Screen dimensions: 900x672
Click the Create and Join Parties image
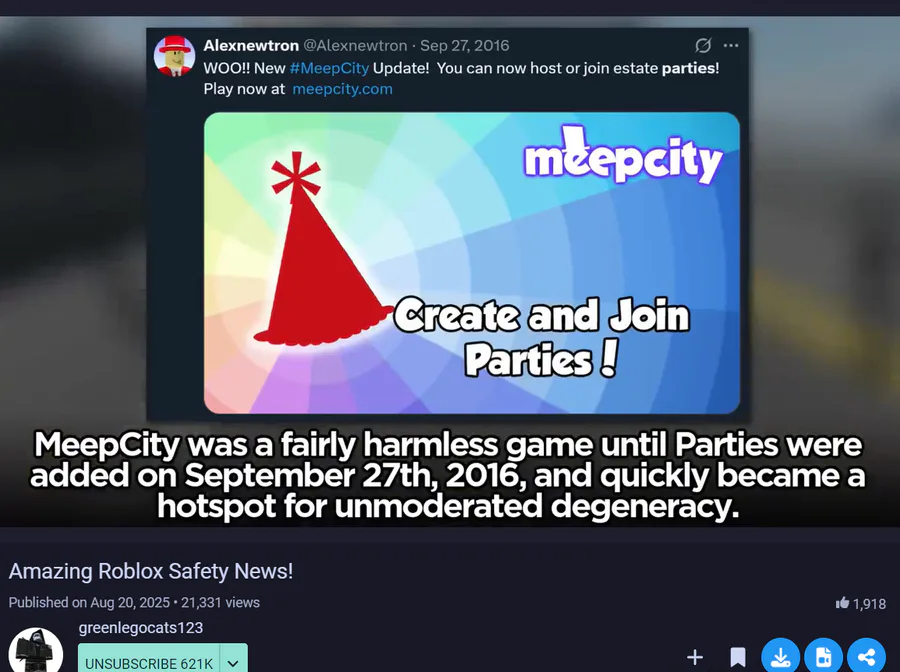pos(472,263)
